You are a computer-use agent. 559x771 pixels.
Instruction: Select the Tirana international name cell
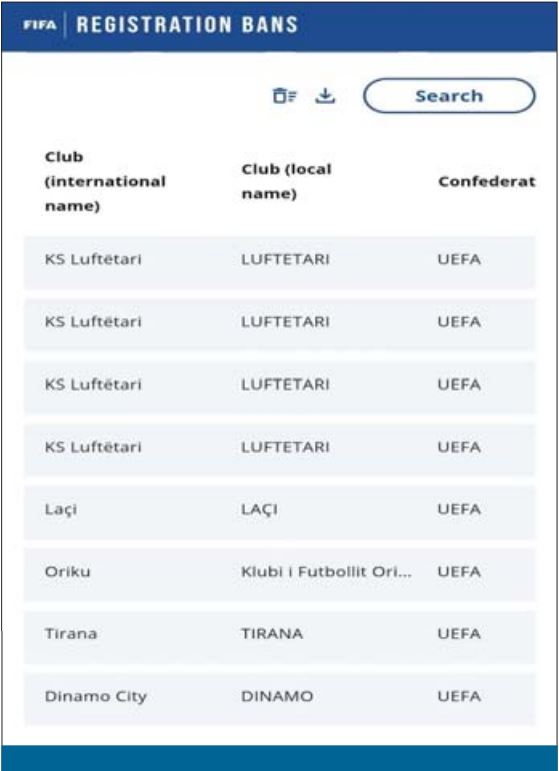coord(71,634)
